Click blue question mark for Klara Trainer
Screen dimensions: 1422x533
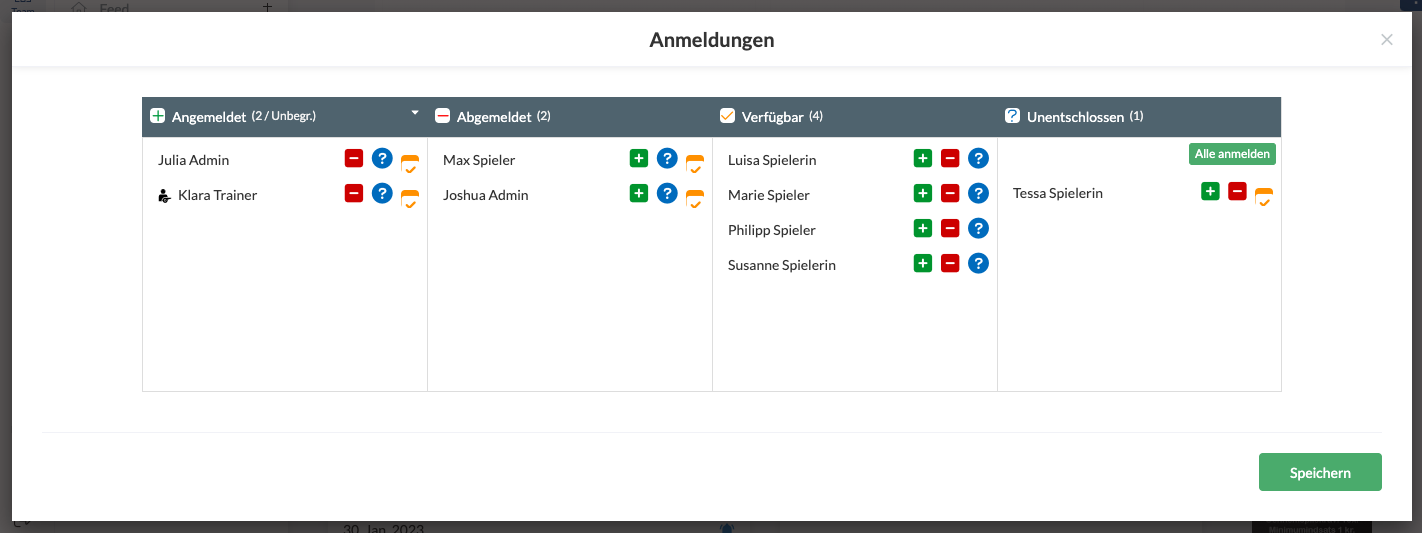(x=382, y=194)
